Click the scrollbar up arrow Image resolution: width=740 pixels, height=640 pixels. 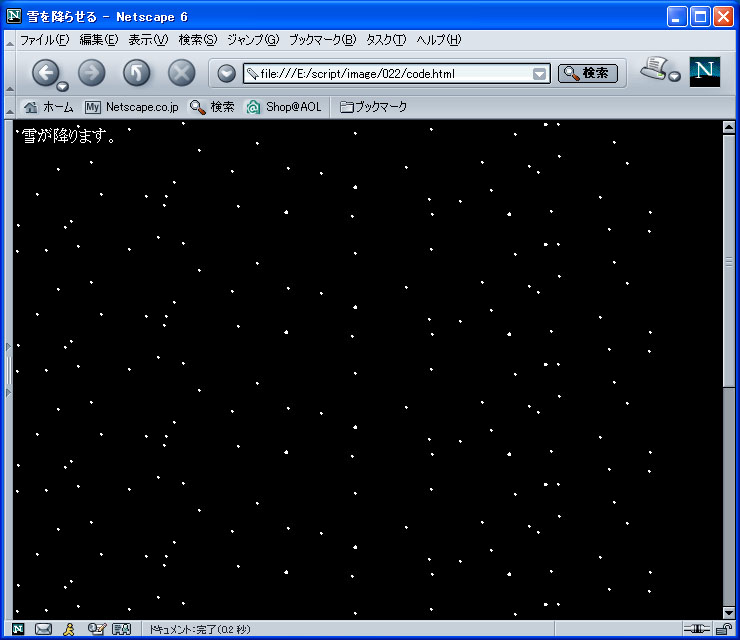pos(729,127)
